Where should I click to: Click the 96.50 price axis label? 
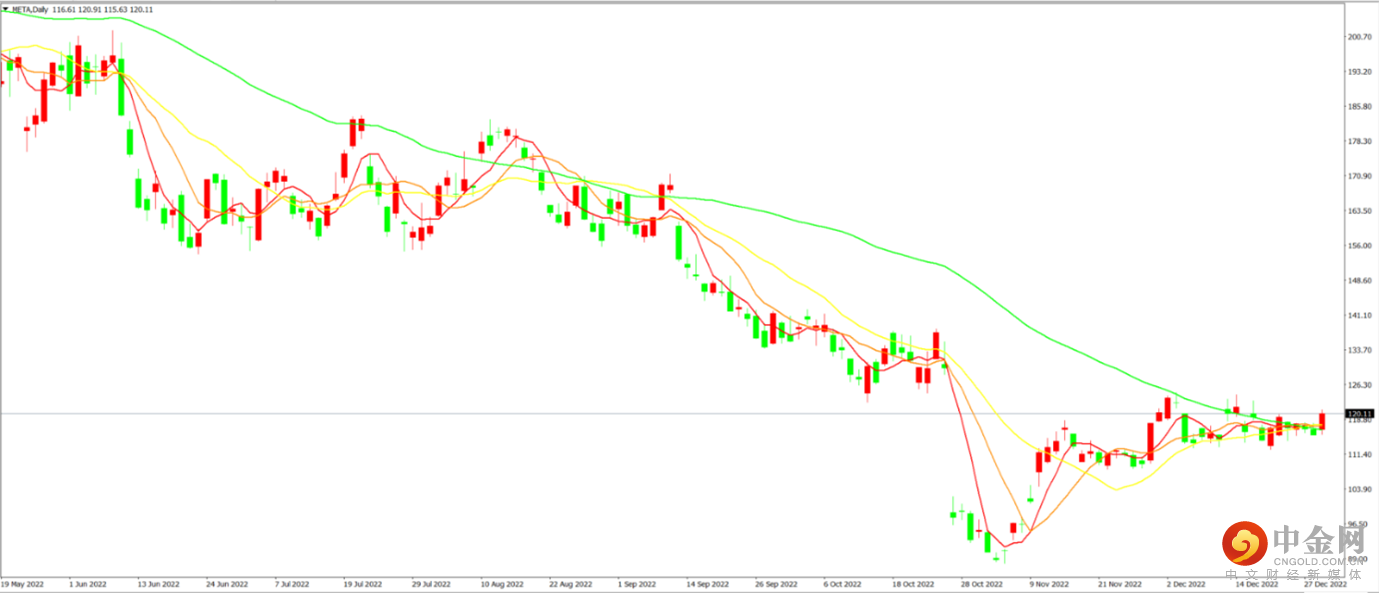pyautogui.click(x=1357, y=525)
